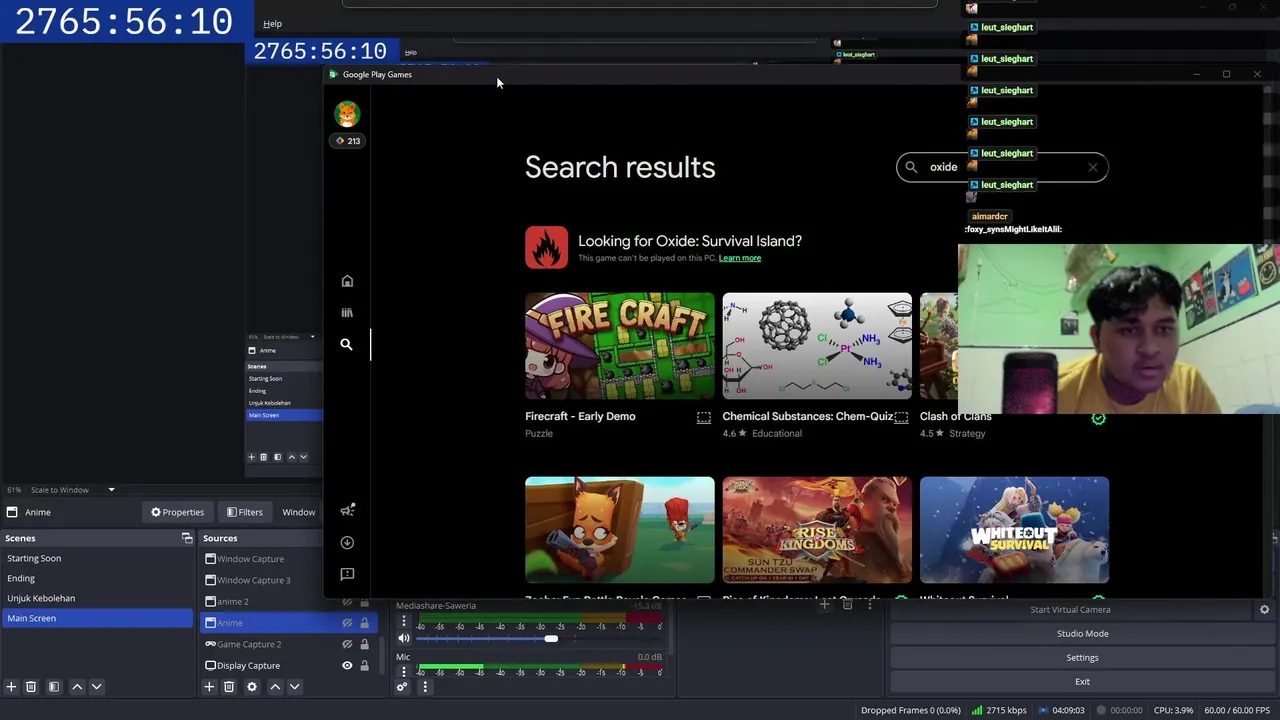Move the scene up with arrow
Viewport: 1280px width, 720px height.
click(x=77, y=687)
